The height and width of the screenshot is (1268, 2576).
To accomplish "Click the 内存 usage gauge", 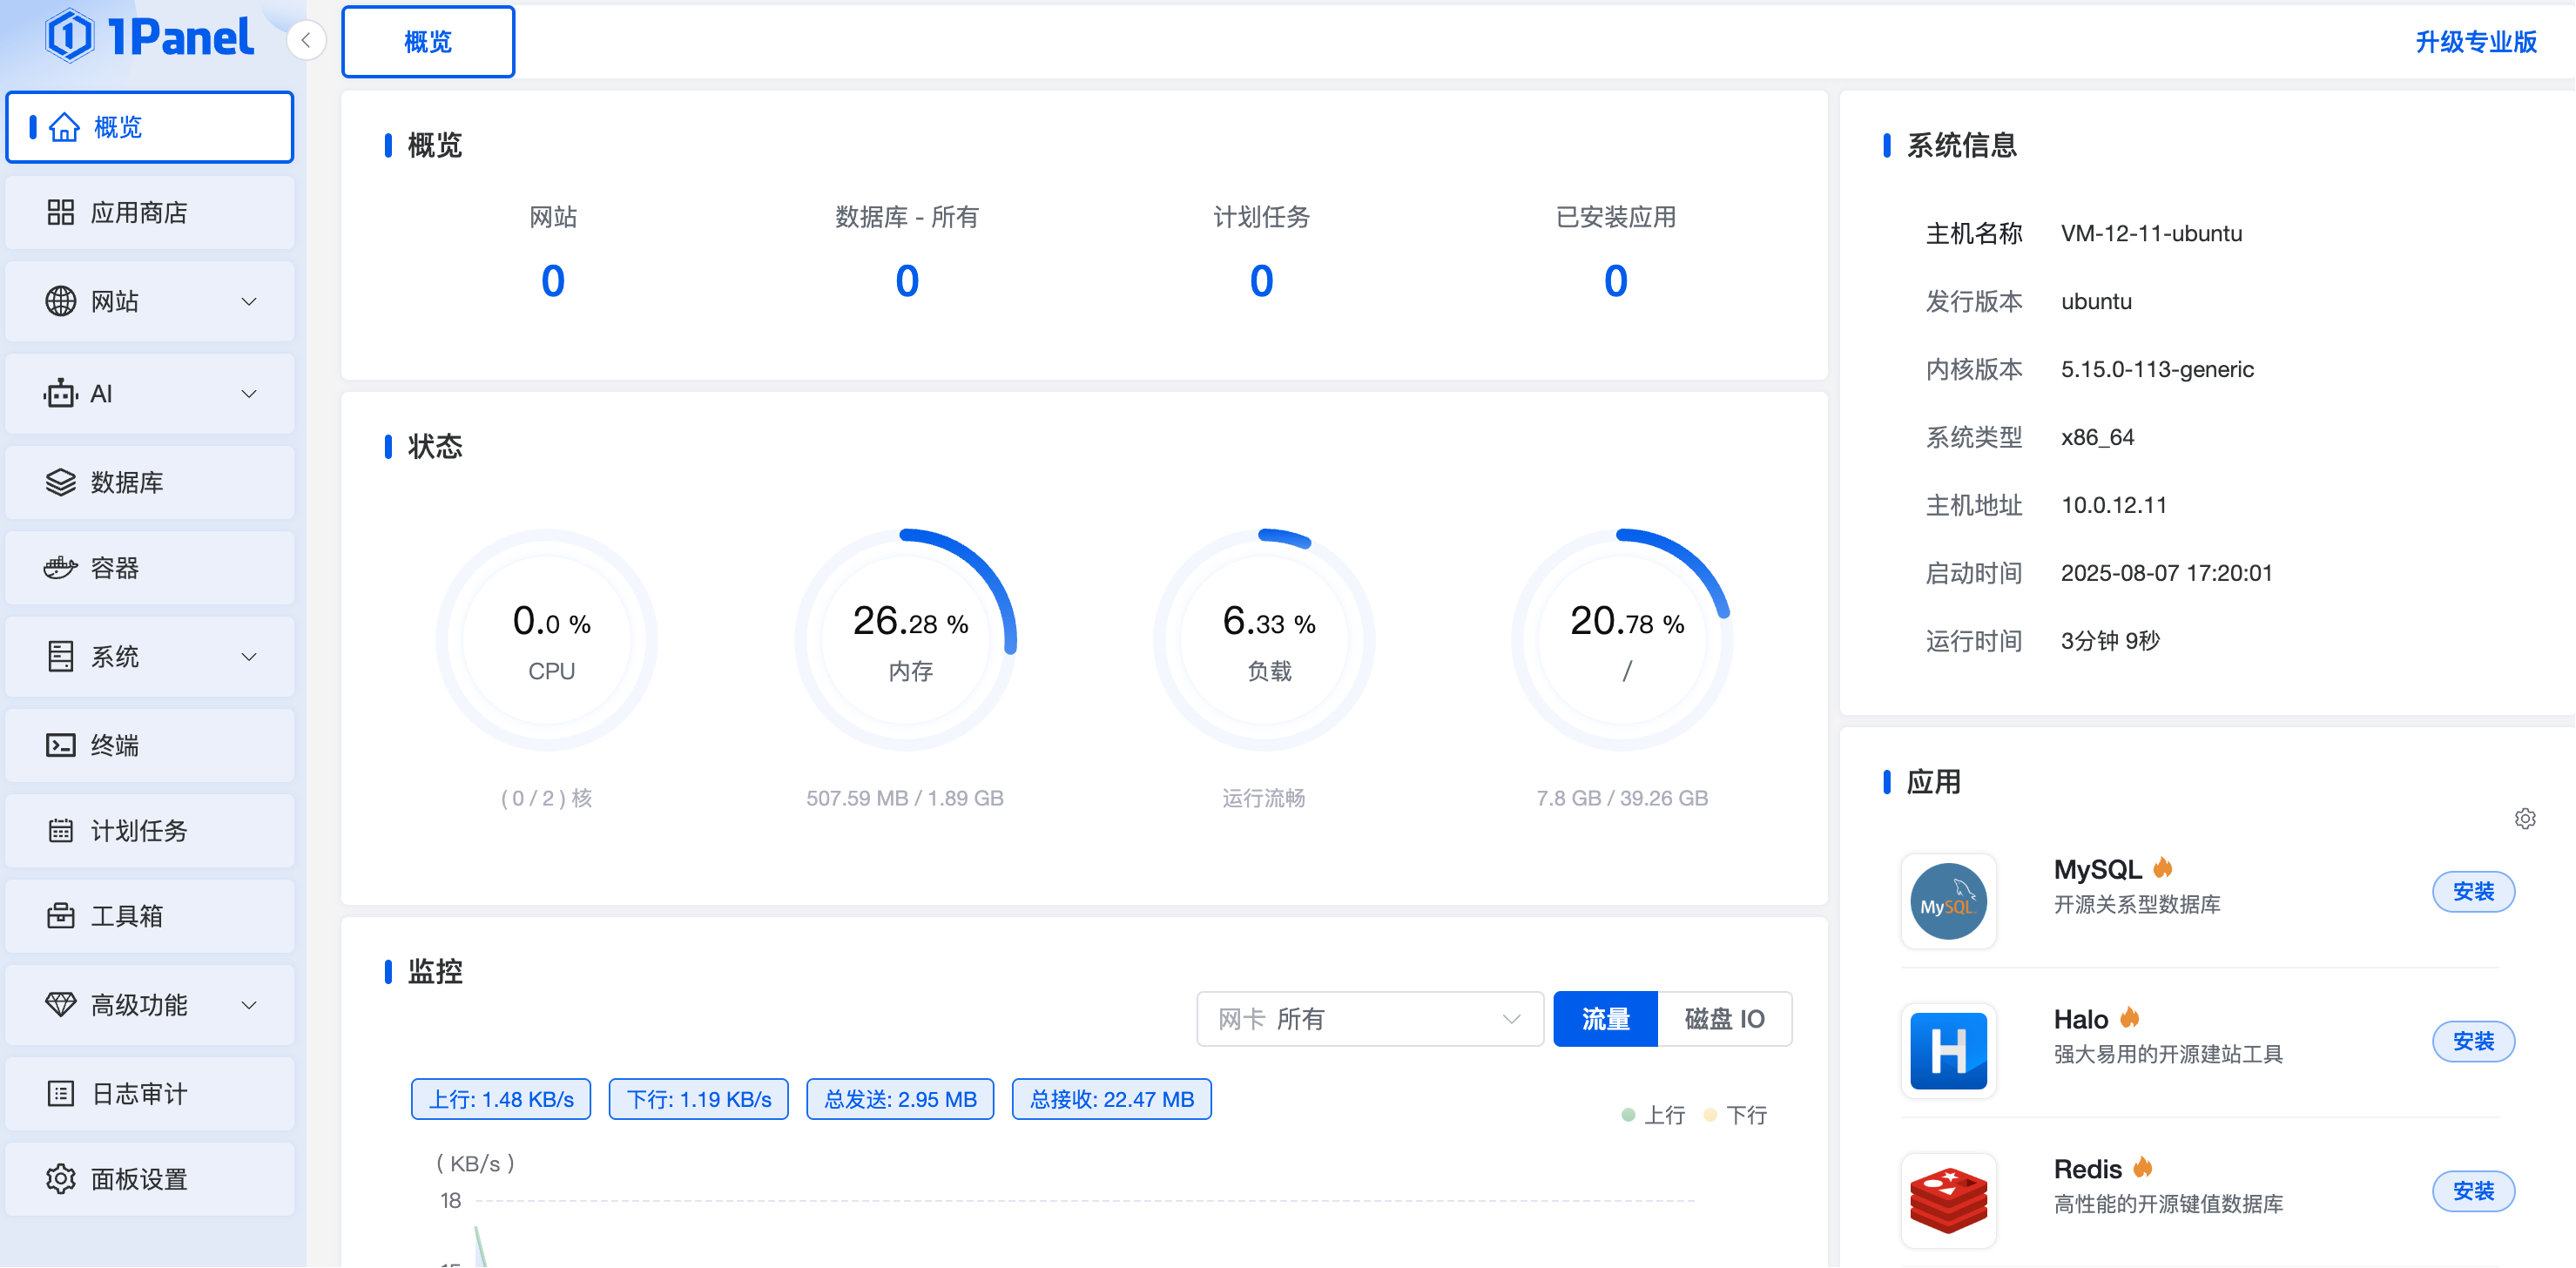I will pyautogui.click(x=907, y=640).
